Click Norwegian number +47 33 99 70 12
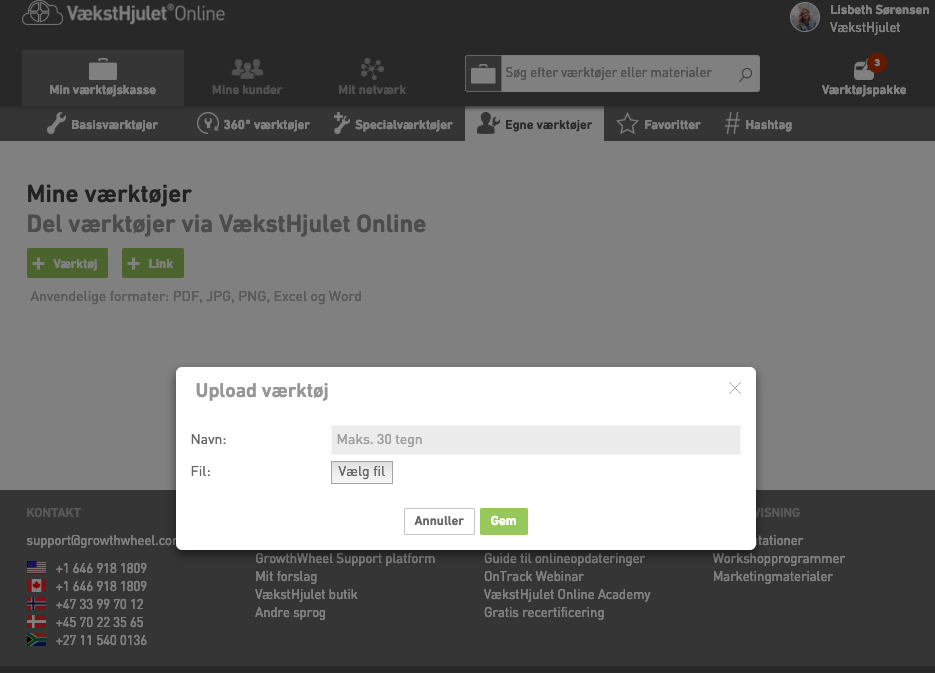Image resolution: width=935 pixels, height=673 pixels. [x=100, y=604]
